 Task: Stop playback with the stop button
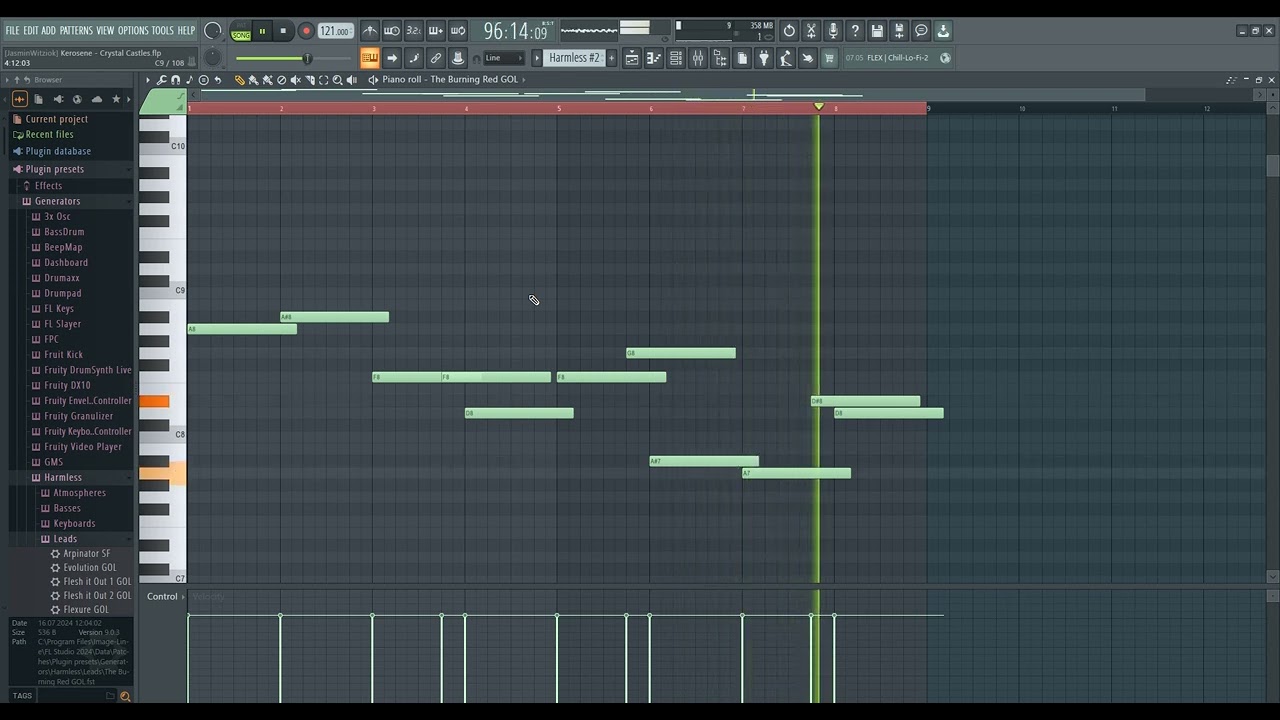[x=283, y=31]
